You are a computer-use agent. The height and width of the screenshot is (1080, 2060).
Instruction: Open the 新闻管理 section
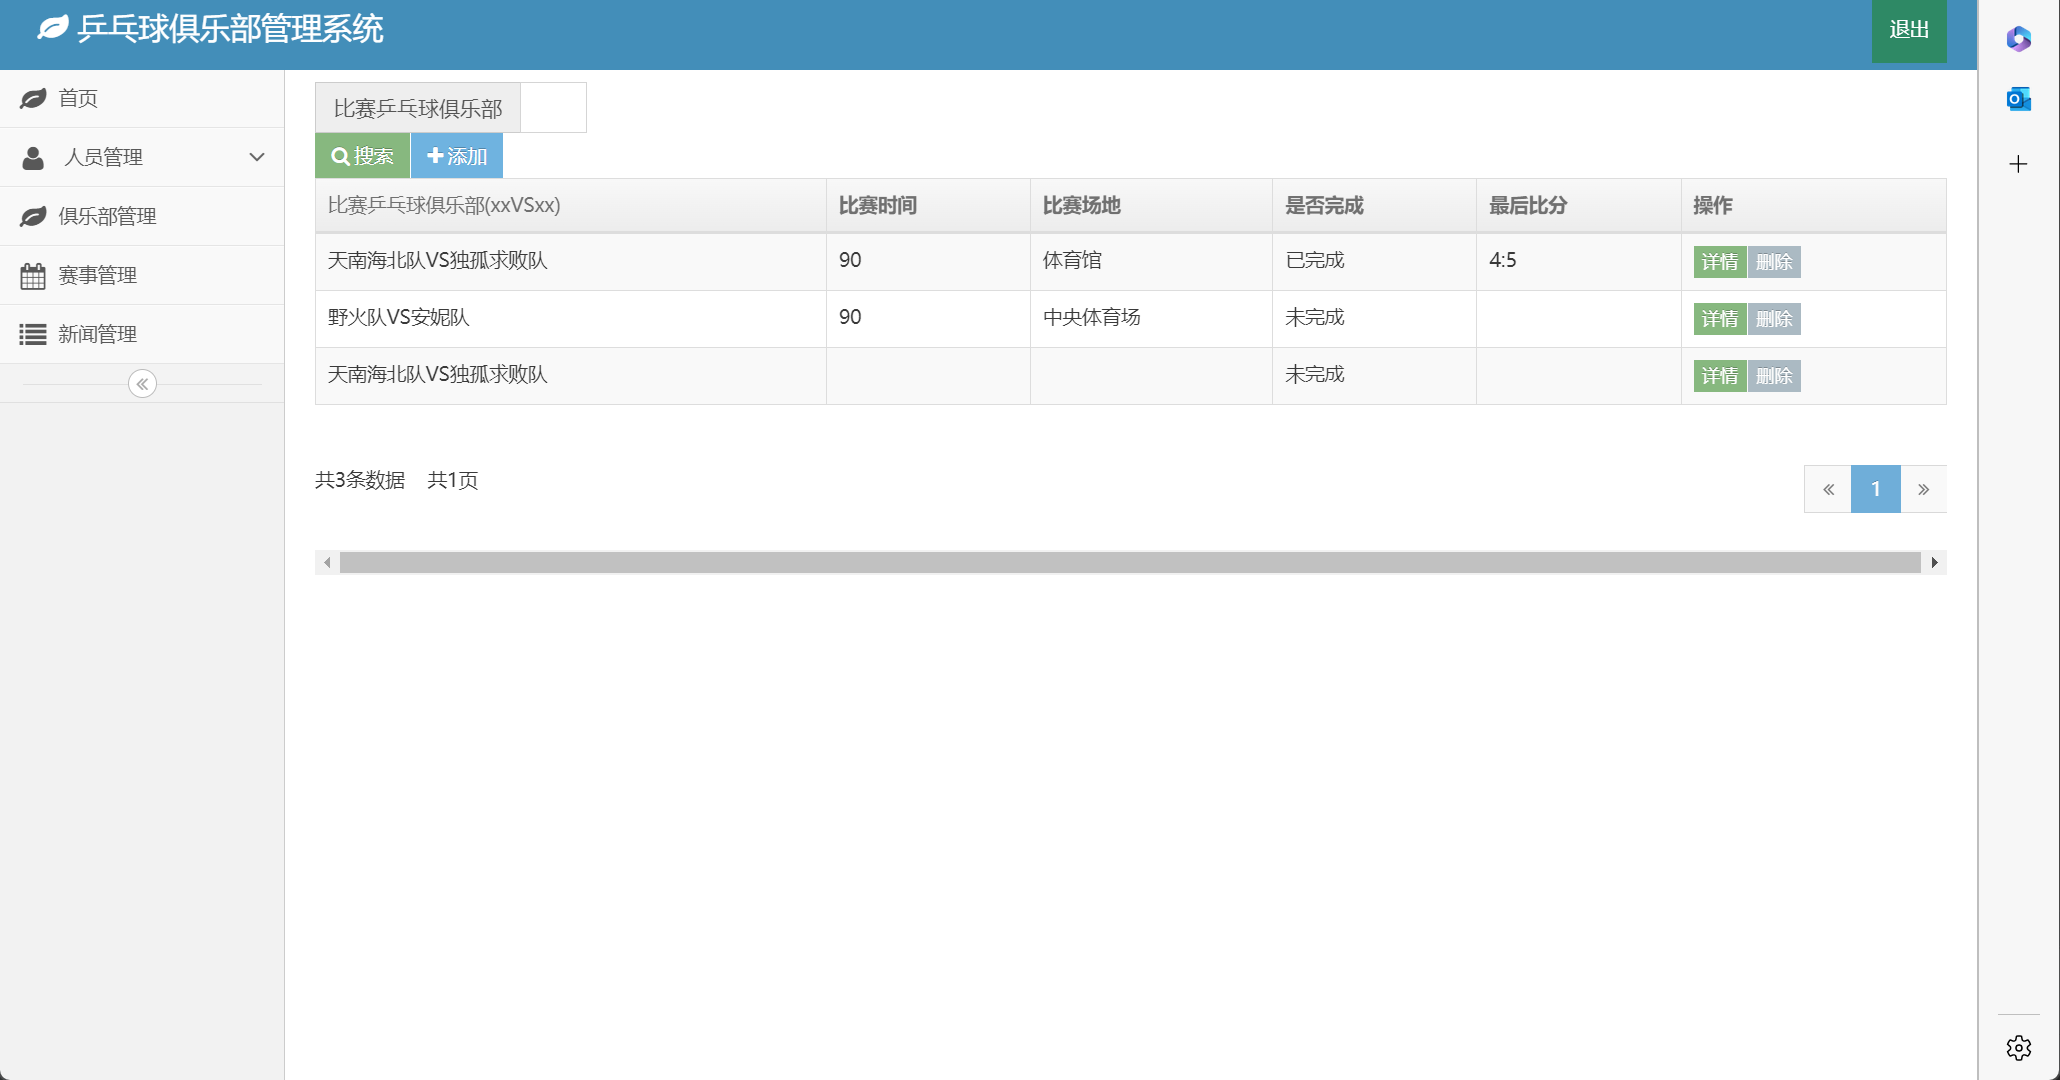point(98,334)
